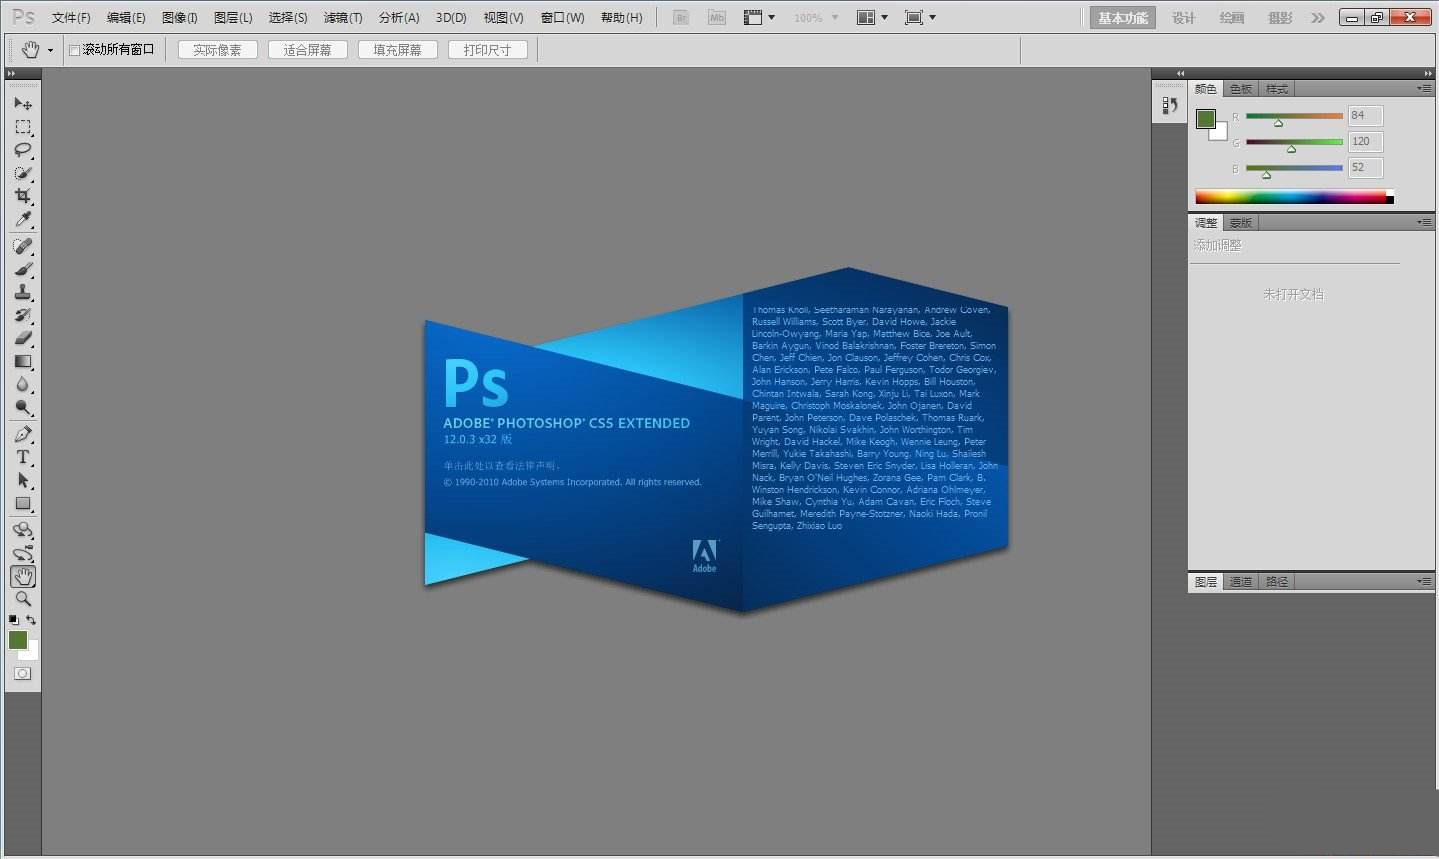Click the 适合屏幕 button
The image size is (1439, 859).
click(307, 50)
